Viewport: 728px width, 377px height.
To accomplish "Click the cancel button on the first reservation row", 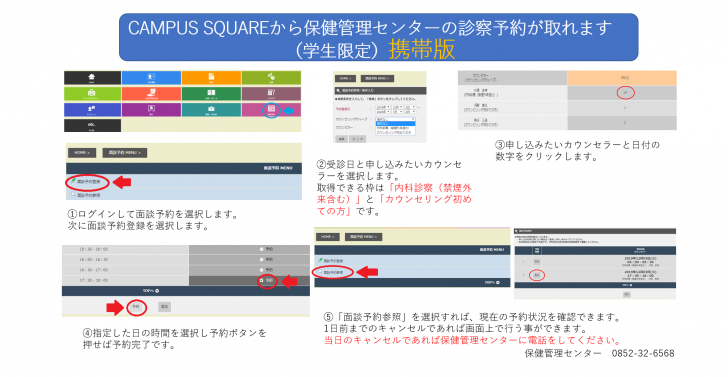I will pos(537,262).
